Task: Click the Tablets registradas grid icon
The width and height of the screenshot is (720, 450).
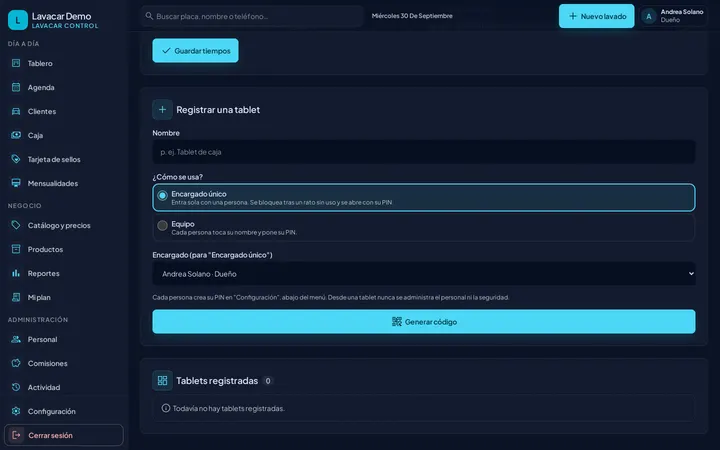Action: [163, 380]
